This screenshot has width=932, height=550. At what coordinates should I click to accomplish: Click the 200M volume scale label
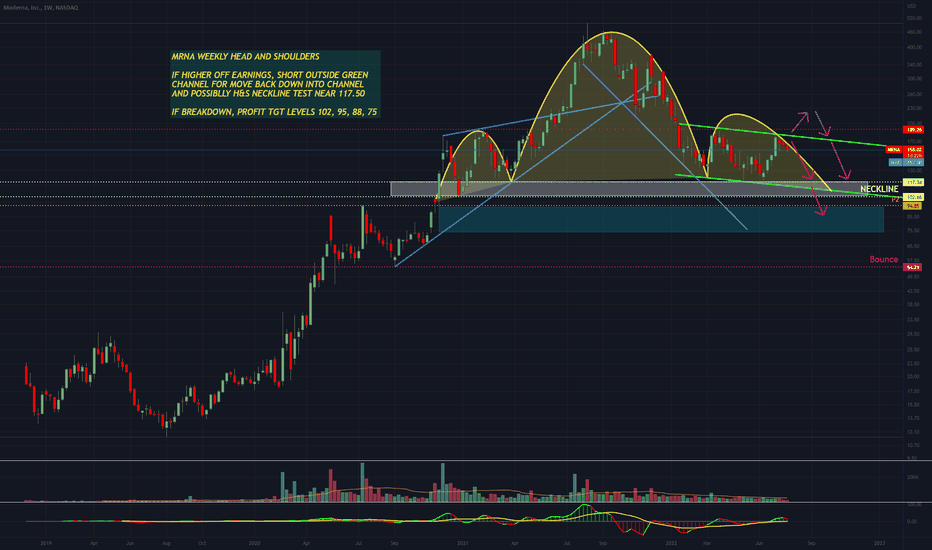point(912,477)
